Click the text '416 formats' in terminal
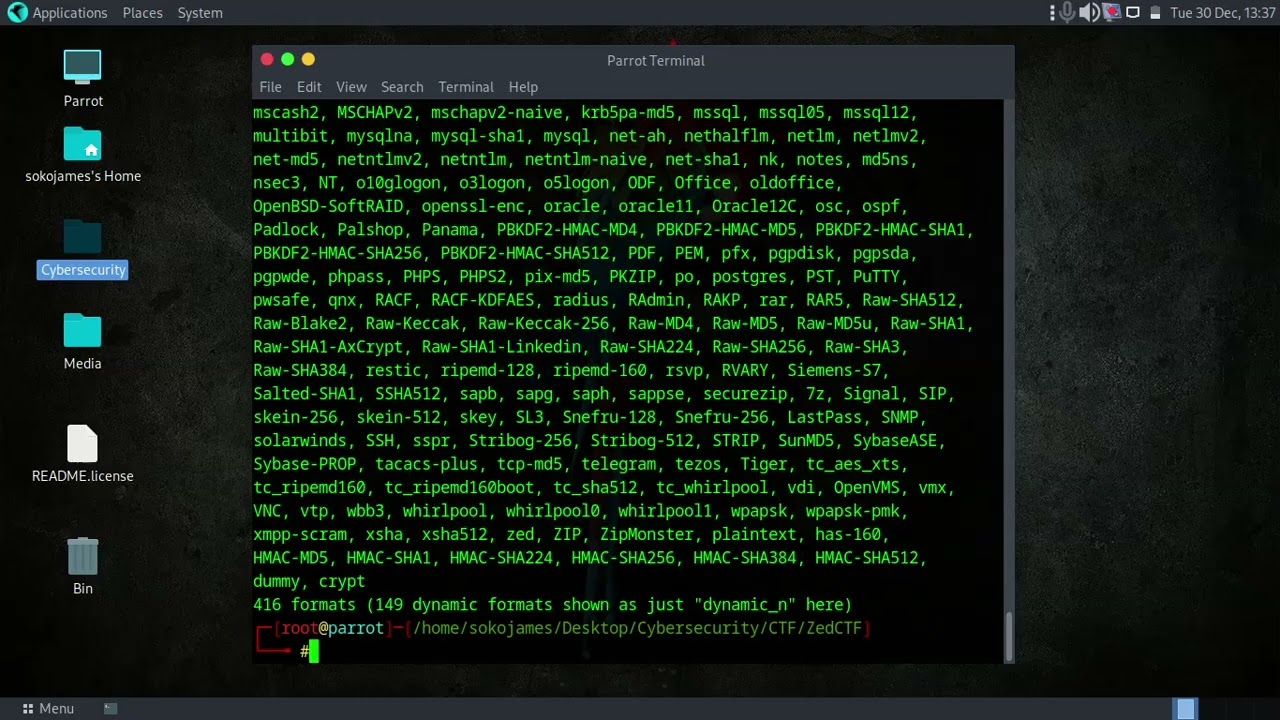Screen dimensions: 1280x720 pyautogui.click(x=305, y=604)
